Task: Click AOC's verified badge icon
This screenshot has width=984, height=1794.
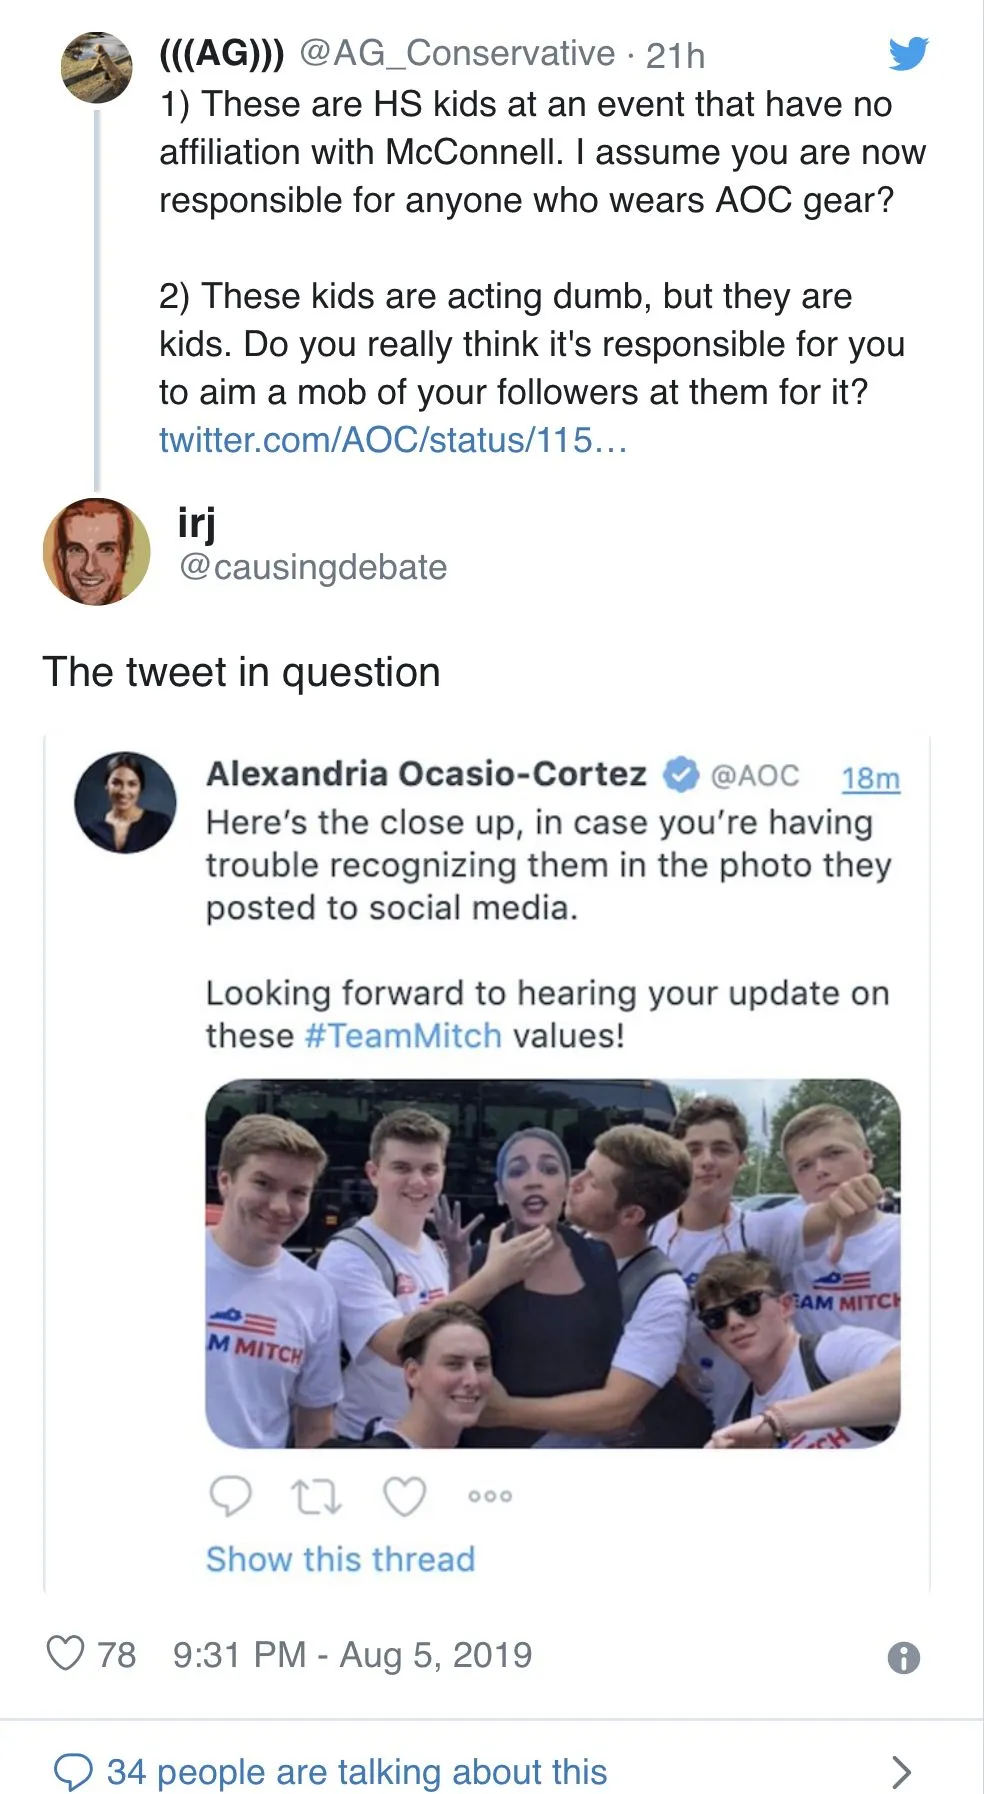Action: 681,775
